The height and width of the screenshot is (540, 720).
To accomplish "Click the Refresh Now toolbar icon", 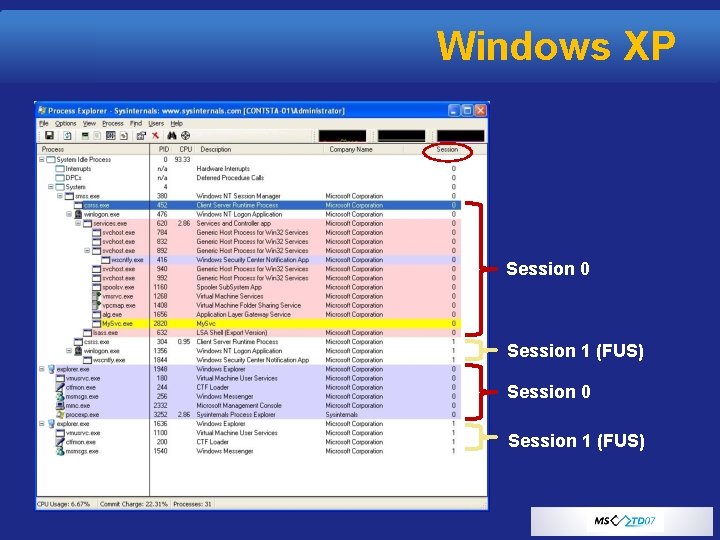I will 68,135.
